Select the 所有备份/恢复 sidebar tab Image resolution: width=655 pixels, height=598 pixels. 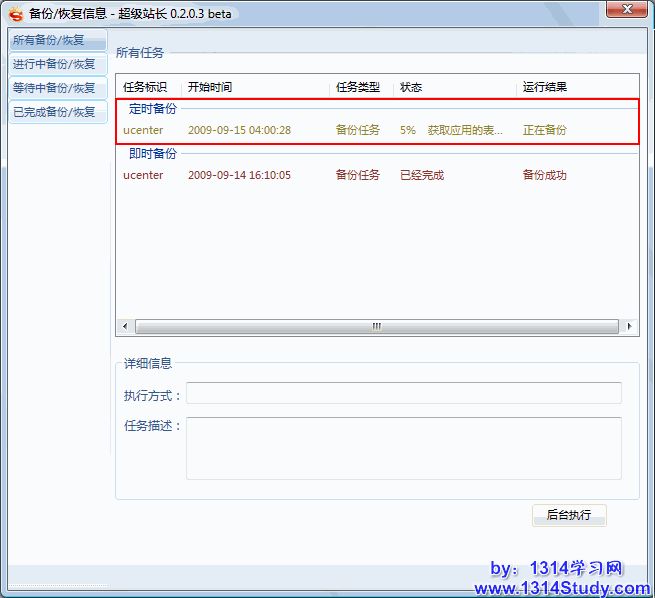[x=57, y=40]
